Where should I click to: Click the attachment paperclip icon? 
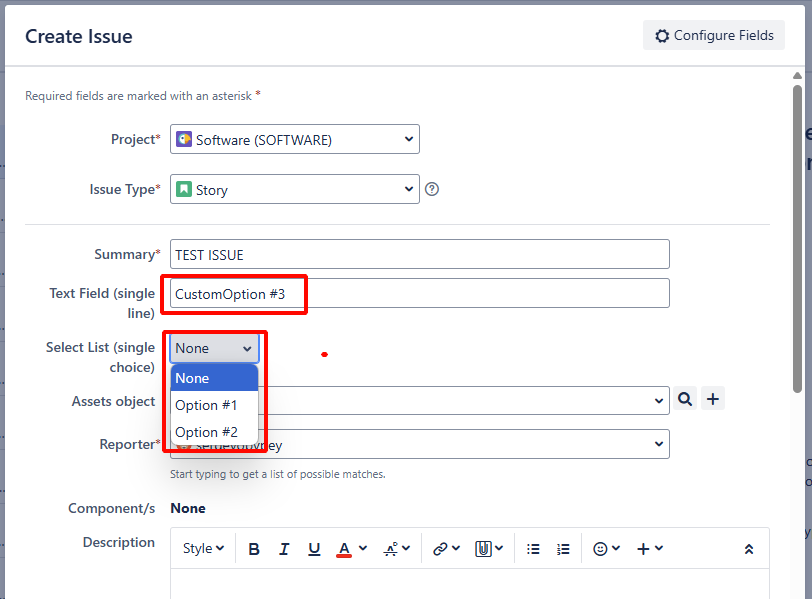[483, 549]
